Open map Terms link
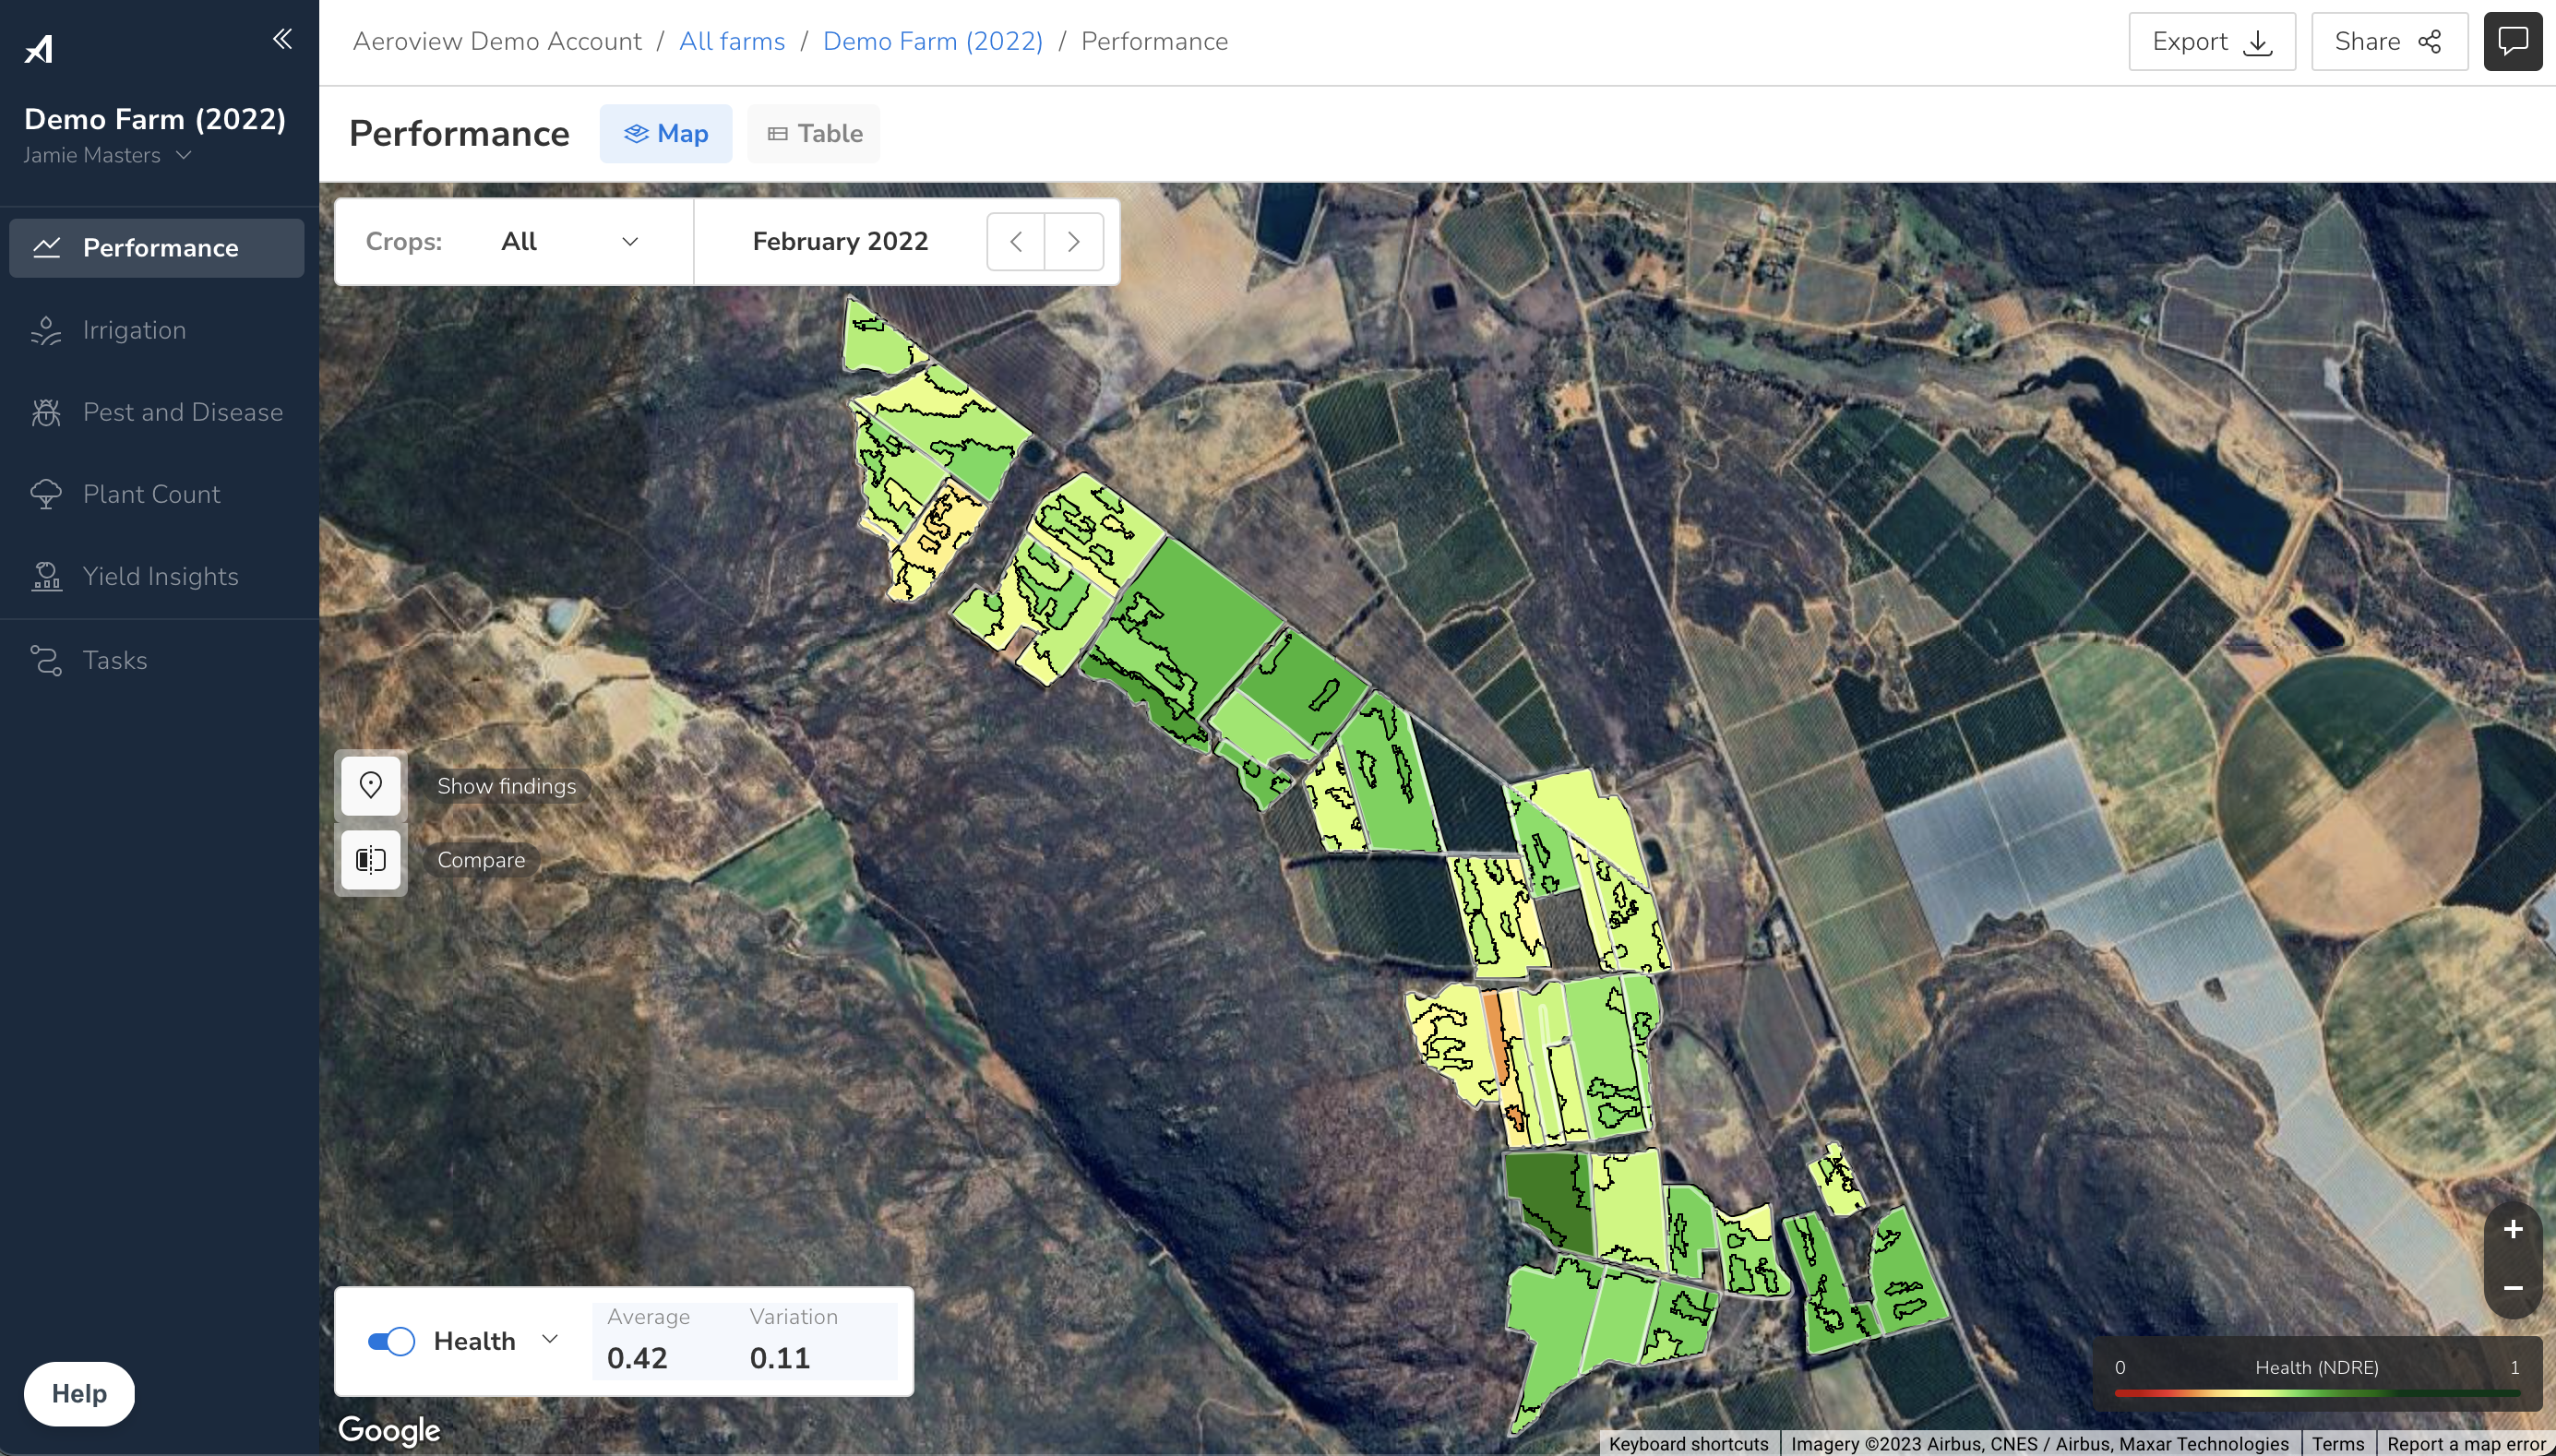The image size is (2556, 1456). [x=2338, y=1444]
